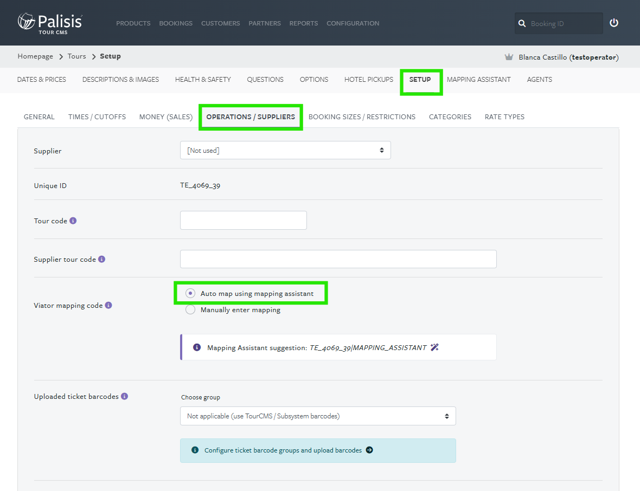Switch to Questions tab
This screenshot has width=640, height=491.
(265, 80)
